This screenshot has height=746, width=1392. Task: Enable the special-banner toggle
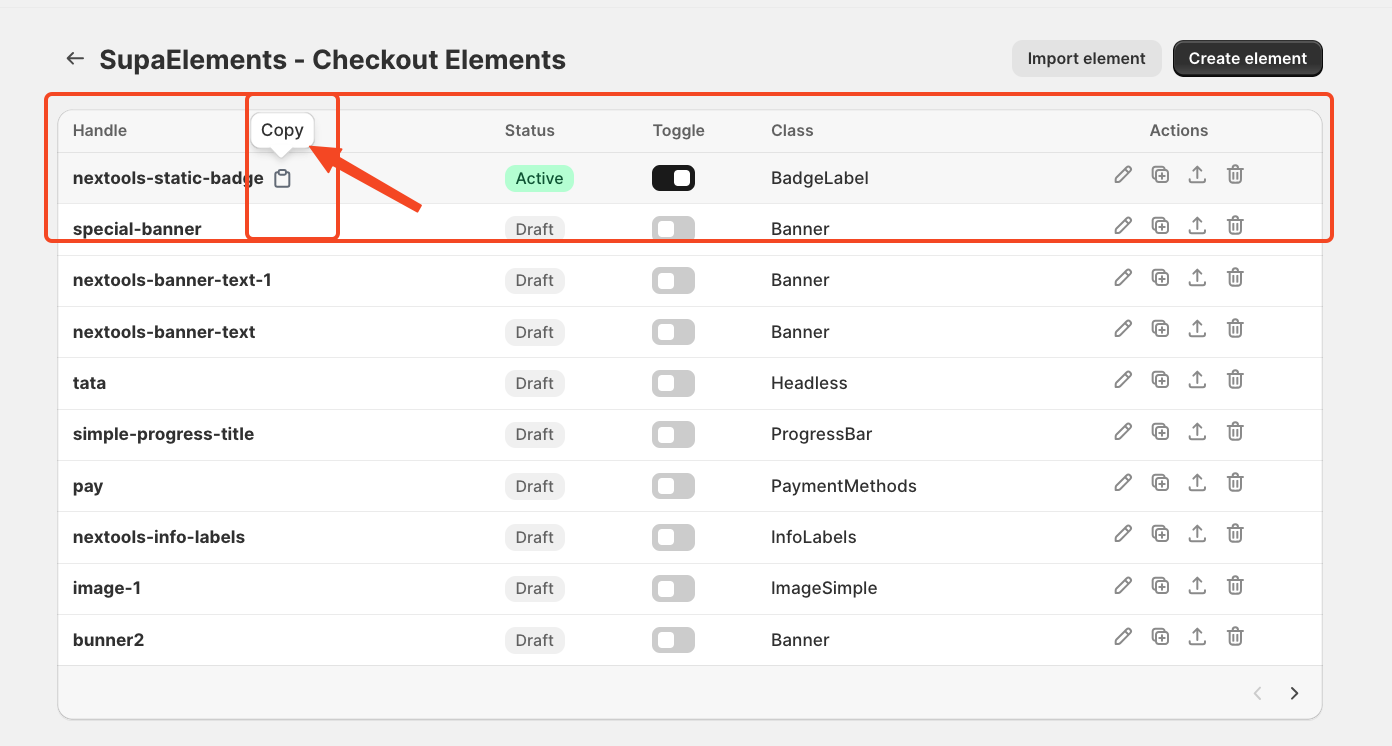pyautogui.click(x=673, y=229)
